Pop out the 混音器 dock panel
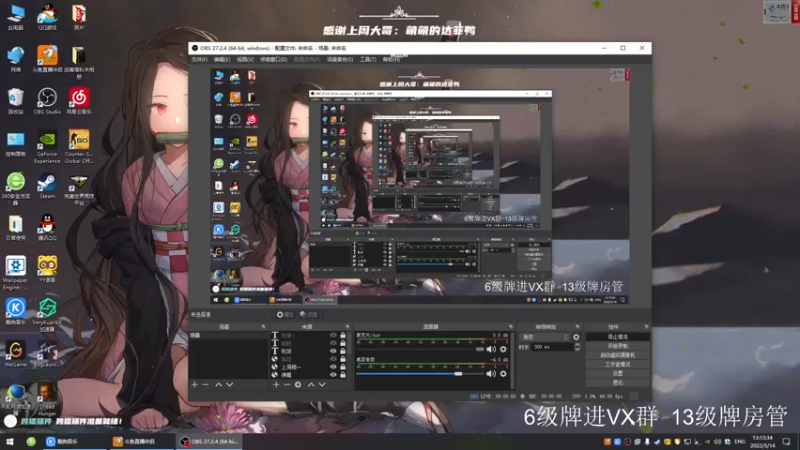This screenshot has width=800, height=450. pos(510,327)
